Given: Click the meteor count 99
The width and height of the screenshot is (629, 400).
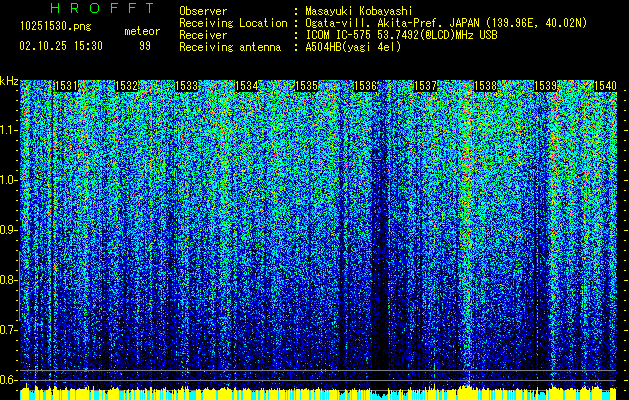Looking at the screenshot, I should 145,46.
